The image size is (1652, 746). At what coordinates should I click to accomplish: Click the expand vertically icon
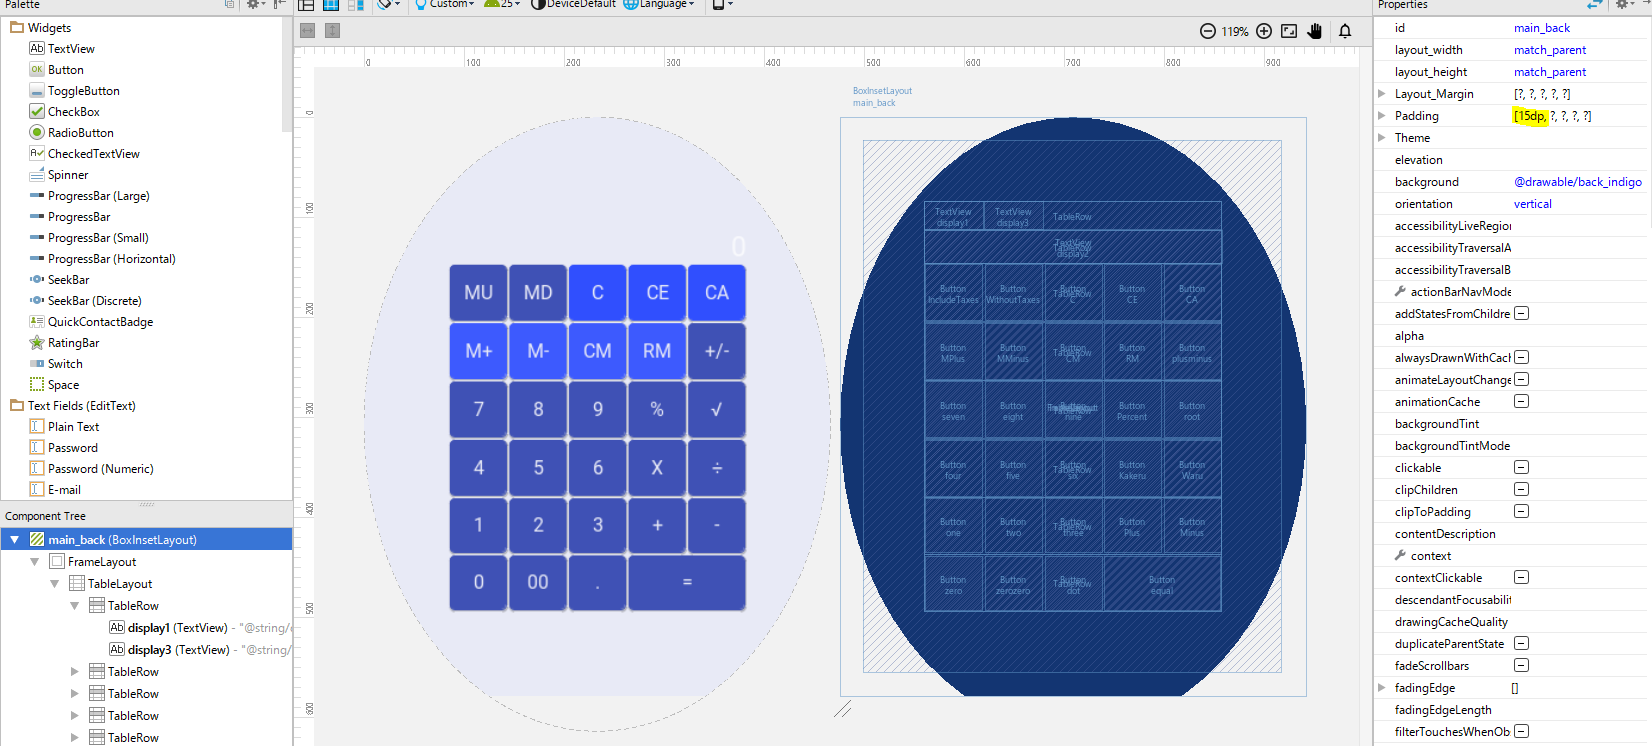pyautogui.click(x=333, y=31)
